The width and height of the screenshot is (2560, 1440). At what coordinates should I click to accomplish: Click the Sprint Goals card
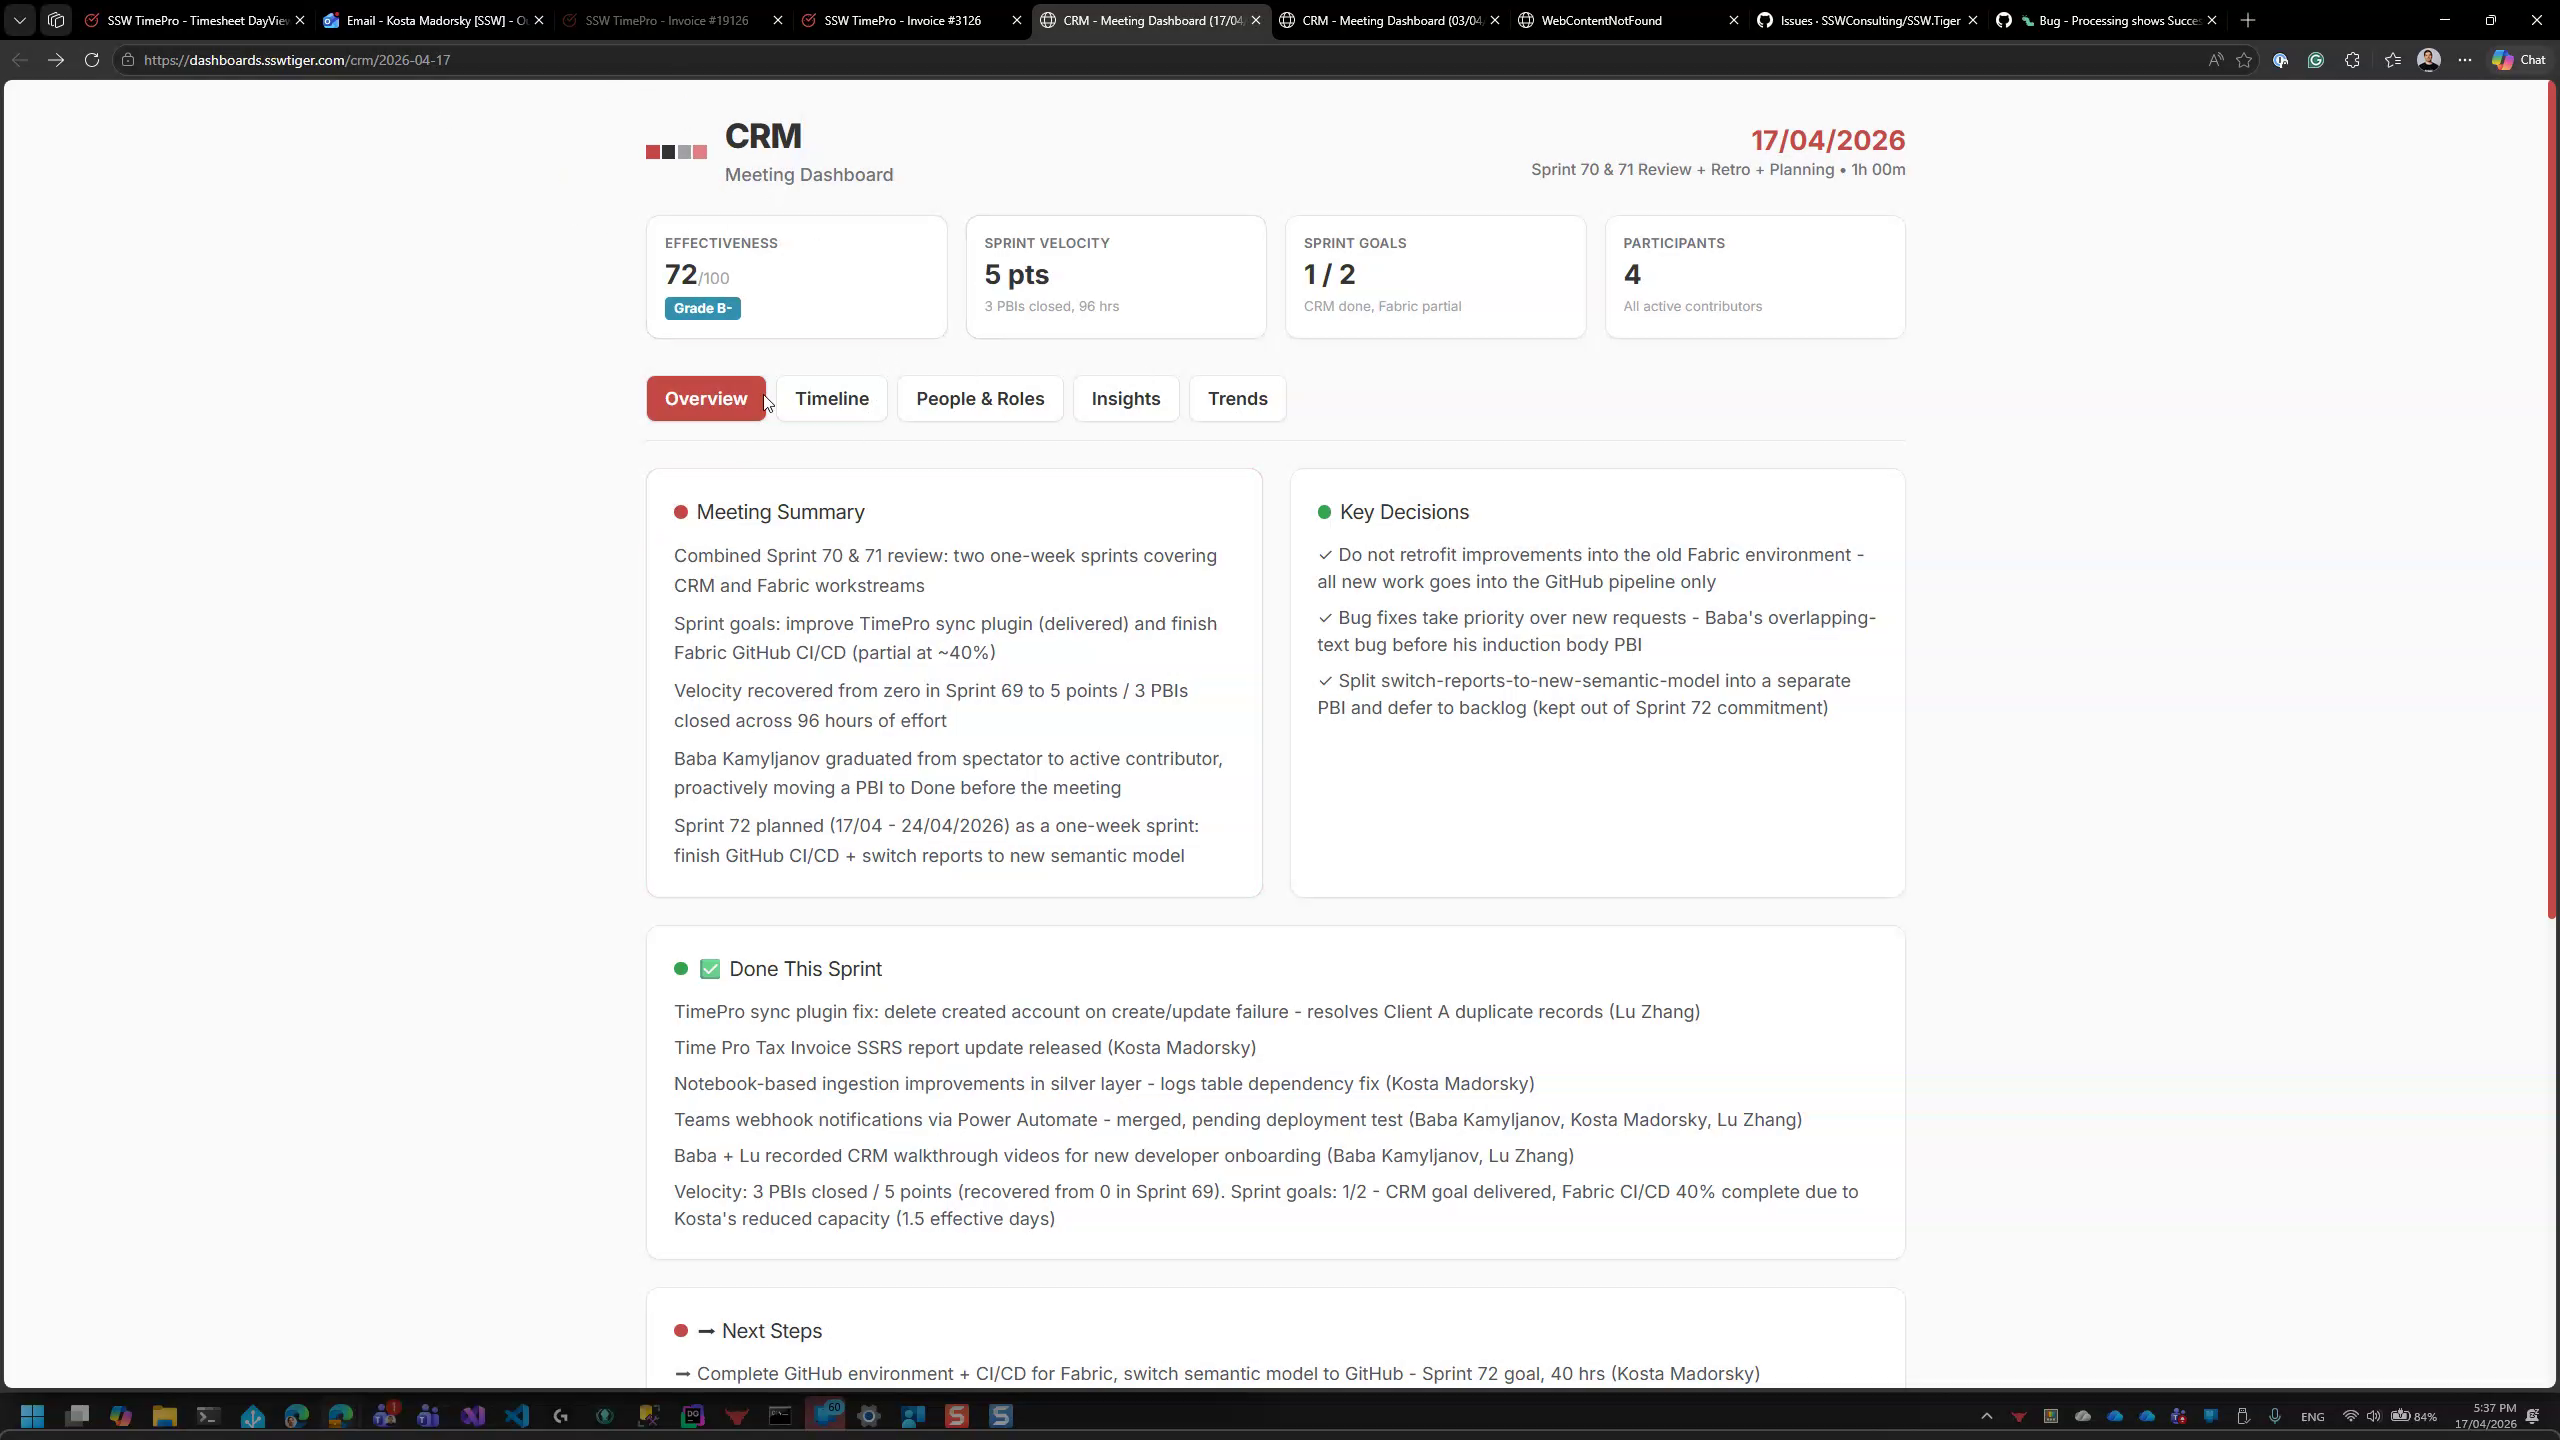point(1436,277)
